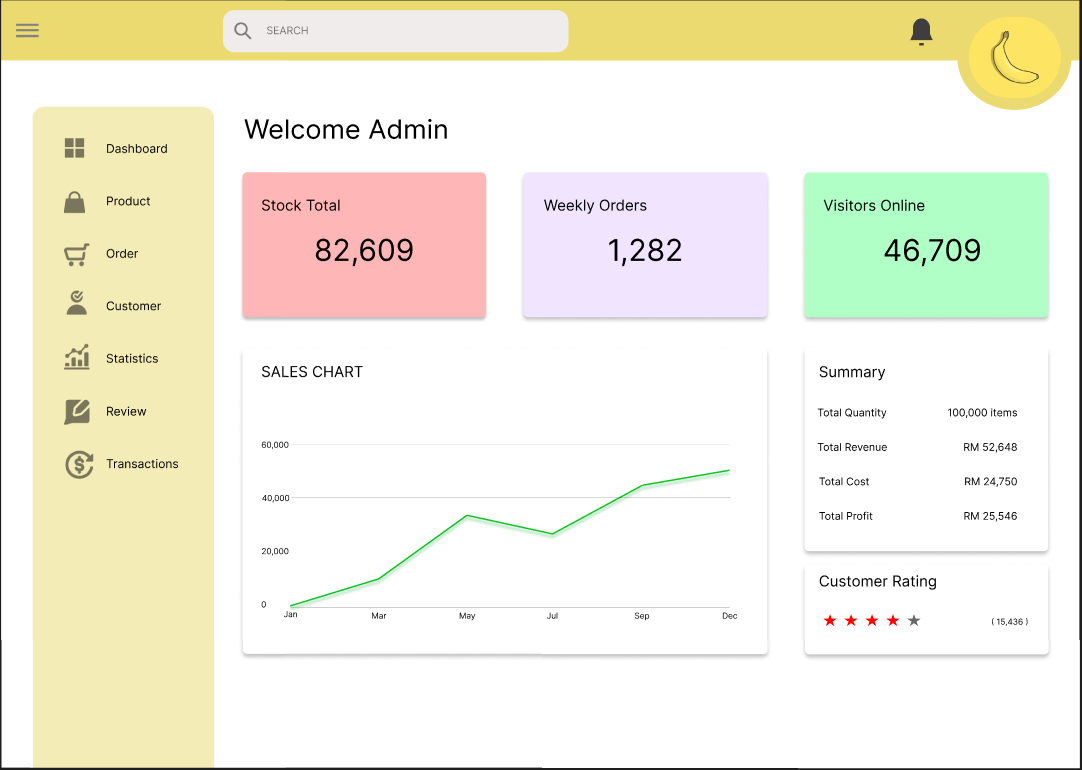Select the Weekly Orders card
Image resolution: width=1082 pixels, height=770 pixels.
coord(645,245)
